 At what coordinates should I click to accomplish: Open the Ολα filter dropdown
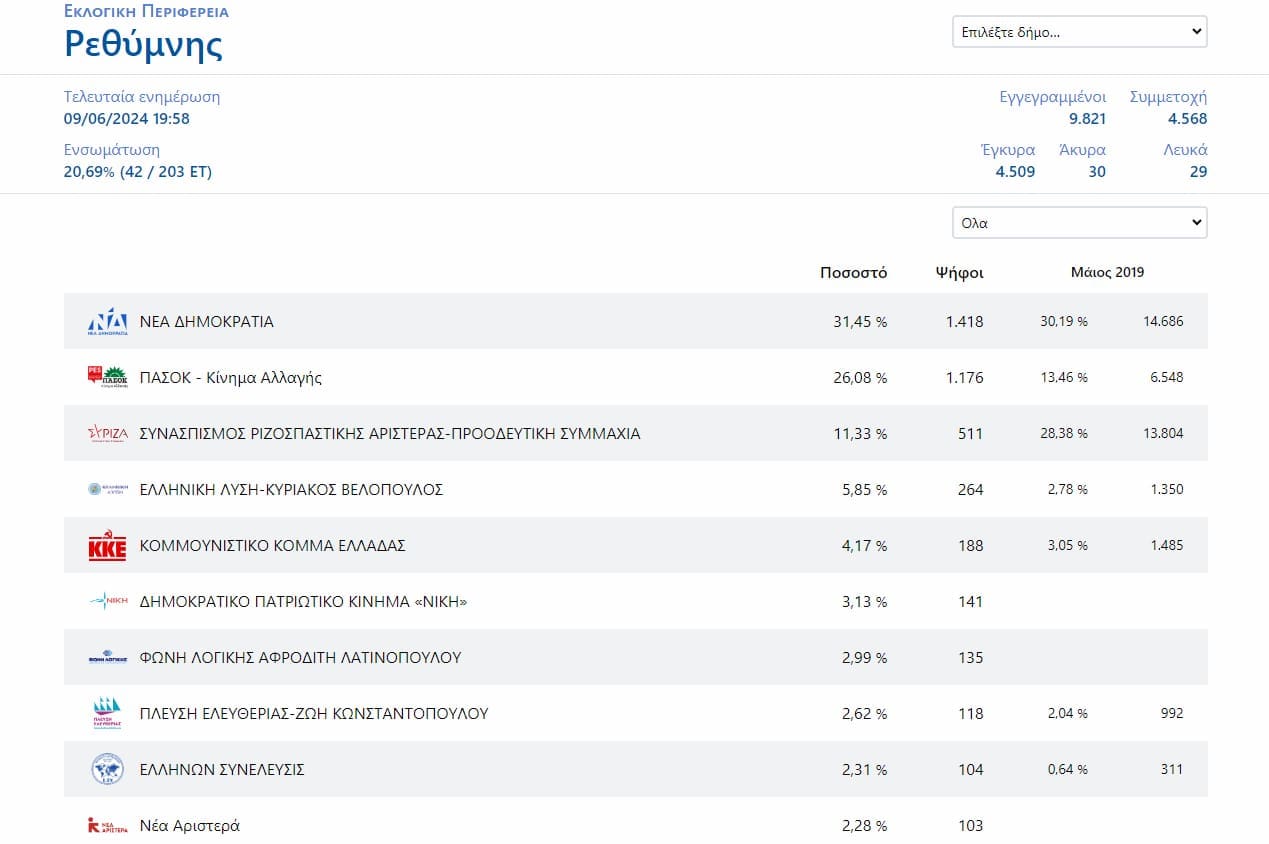[1080, 223]
